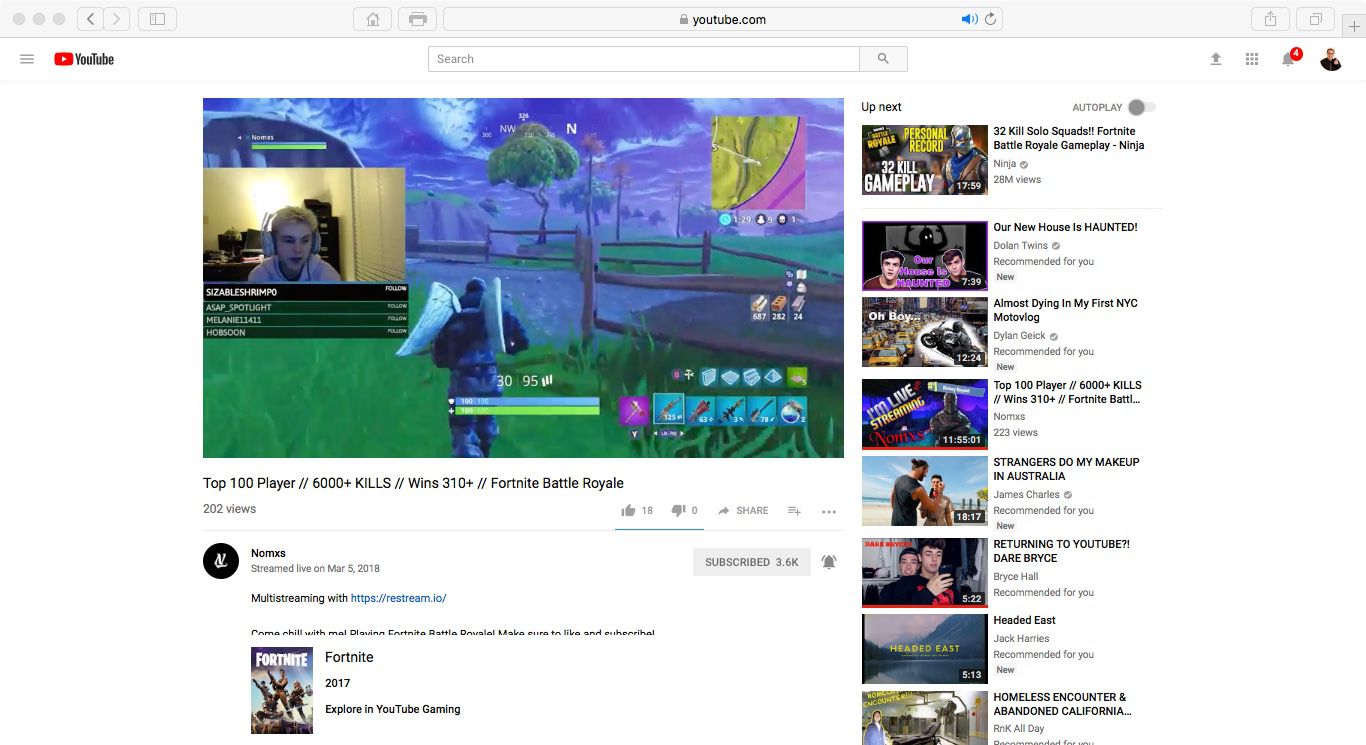Toggle the subscription notification bell for Nomxs
Screen dimensions: 1366x745
(829, 562)
